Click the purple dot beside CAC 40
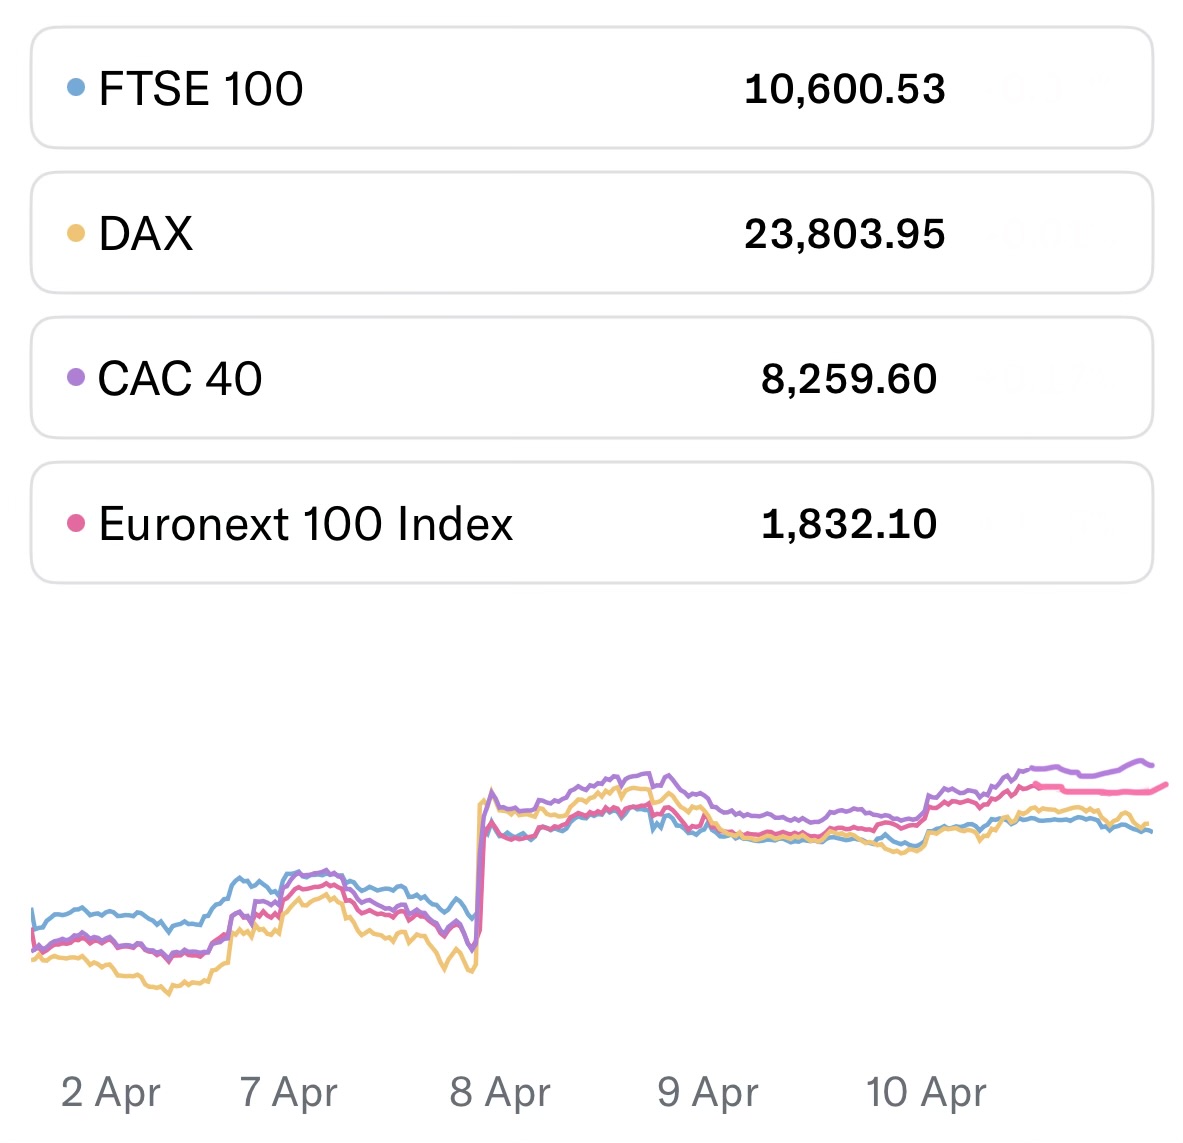Viewport: 1183px width, 1143px height. 76,378
